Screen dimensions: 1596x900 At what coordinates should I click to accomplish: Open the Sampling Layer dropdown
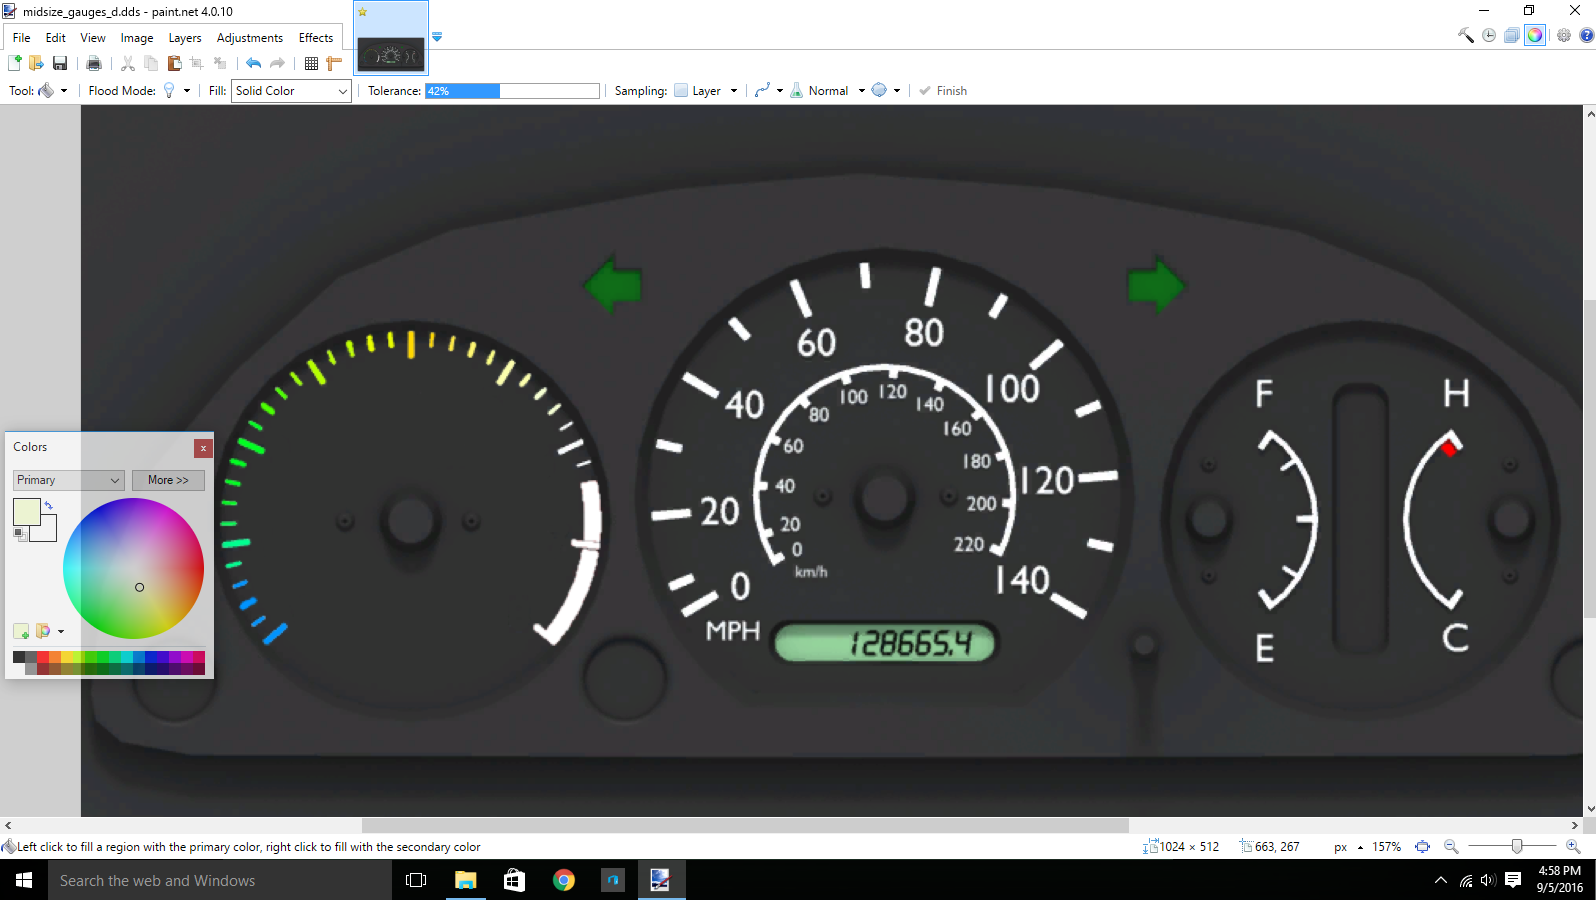(x=706, y=91)
